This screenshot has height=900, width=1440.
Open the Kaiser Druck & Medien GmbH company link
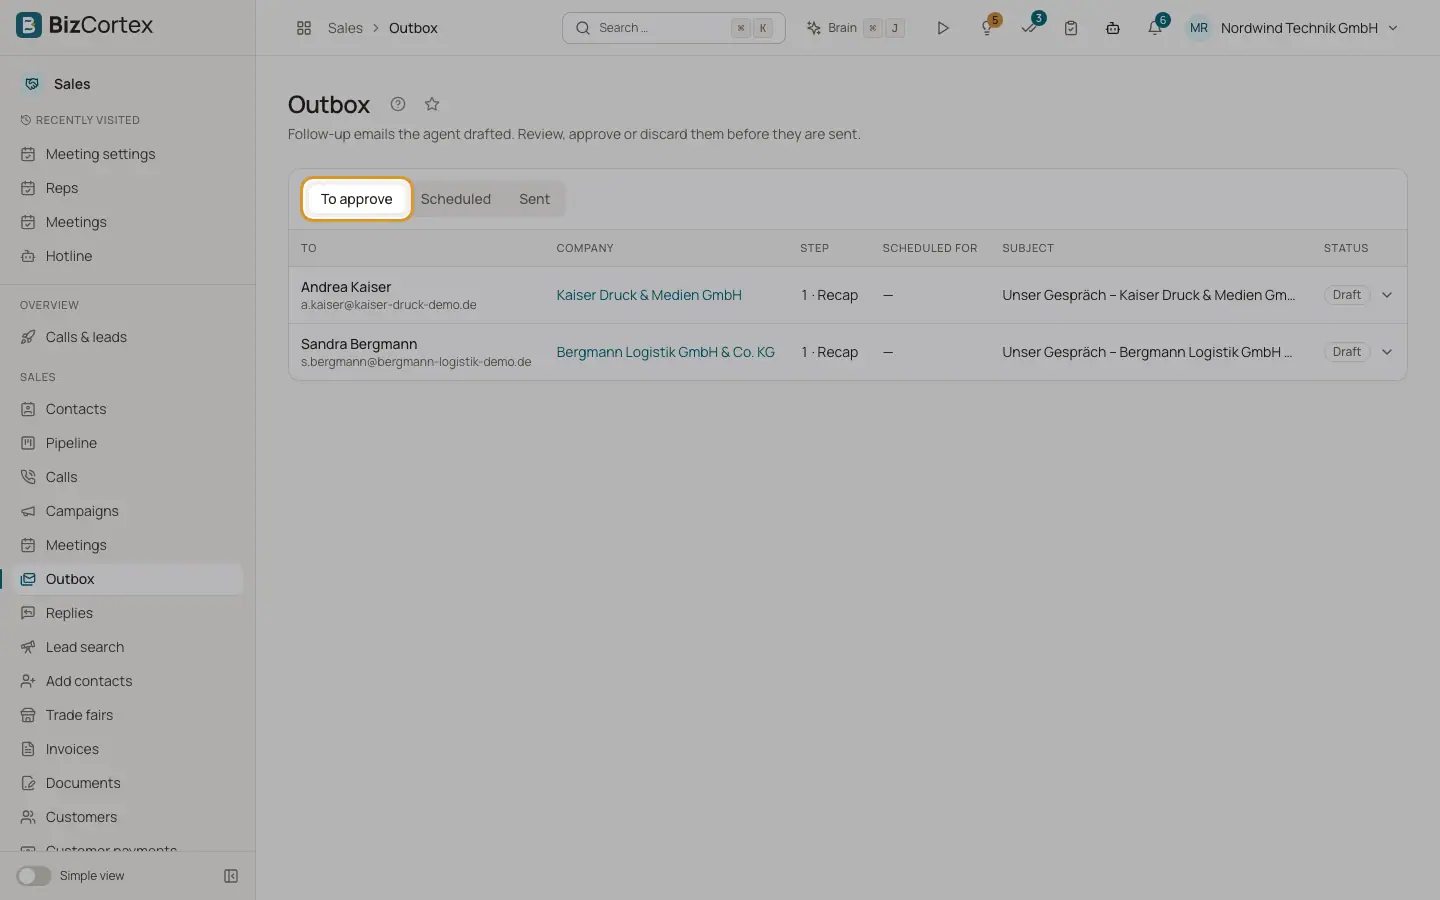649,295
